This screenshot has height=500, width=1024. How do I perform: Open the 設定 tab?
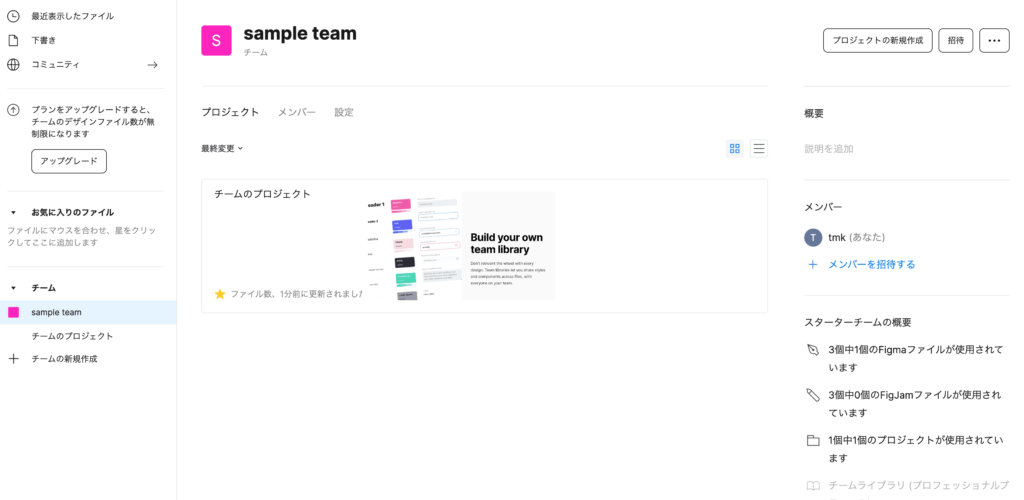(x=344, y=112)
